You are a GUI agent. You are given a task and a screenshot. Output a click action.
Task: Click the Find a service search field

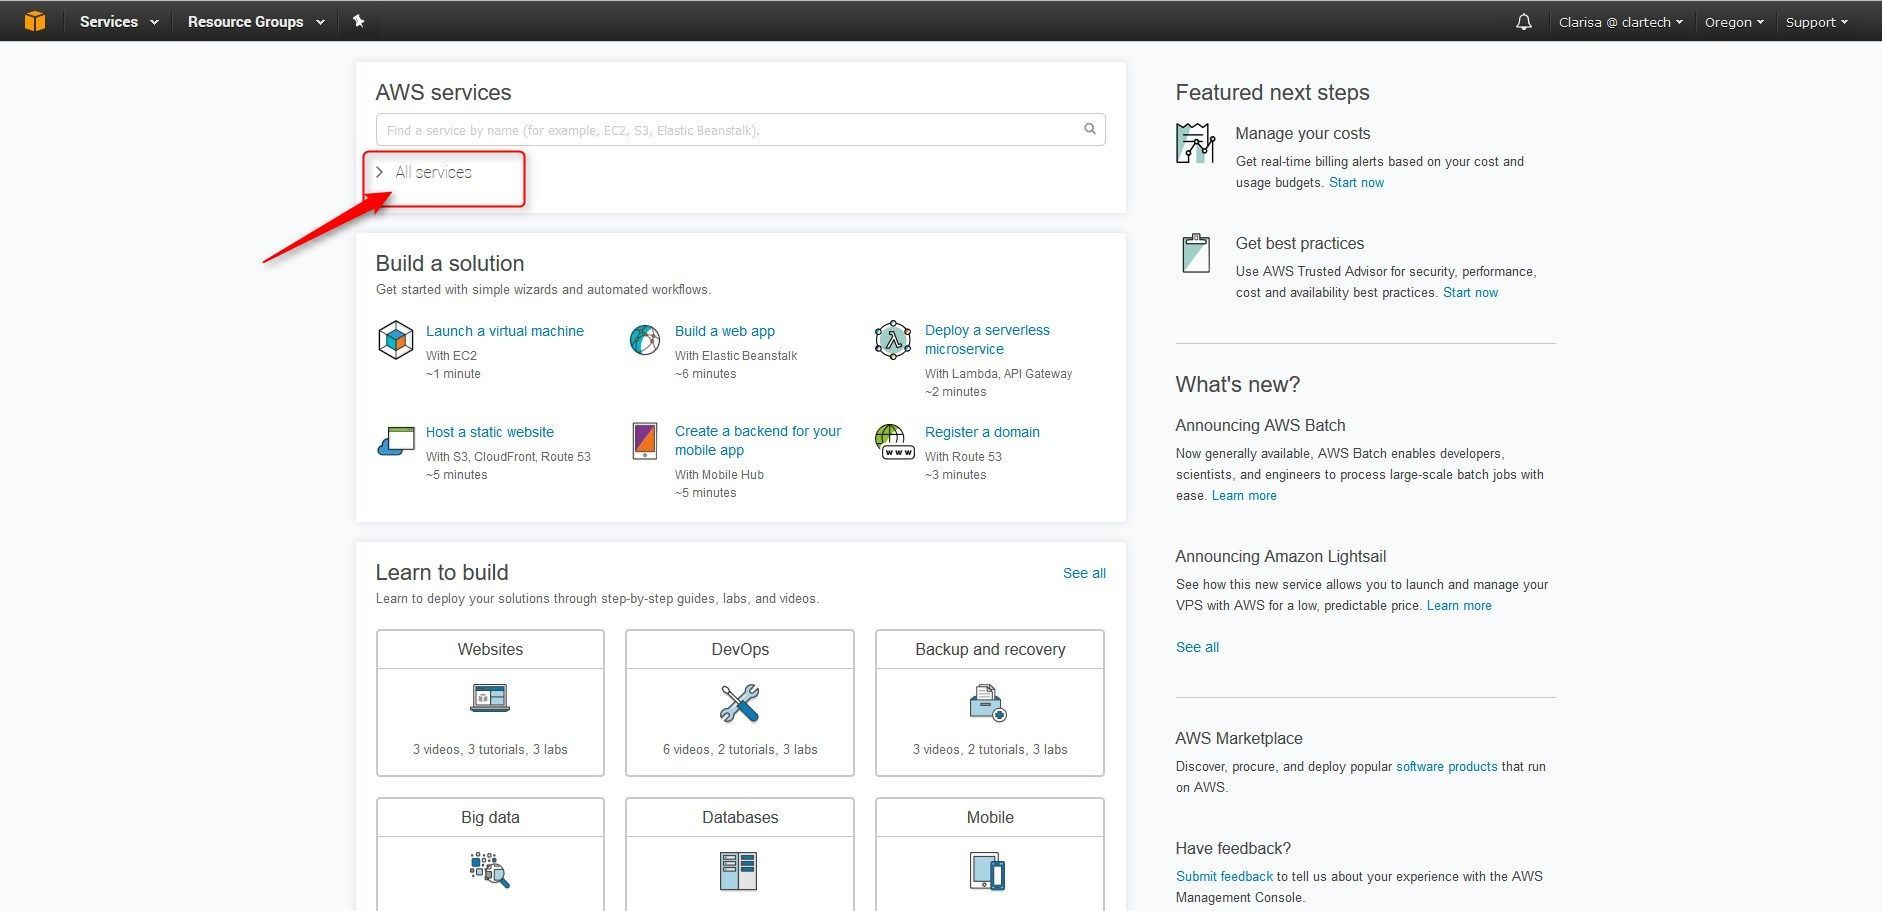[x=740, y=130]
